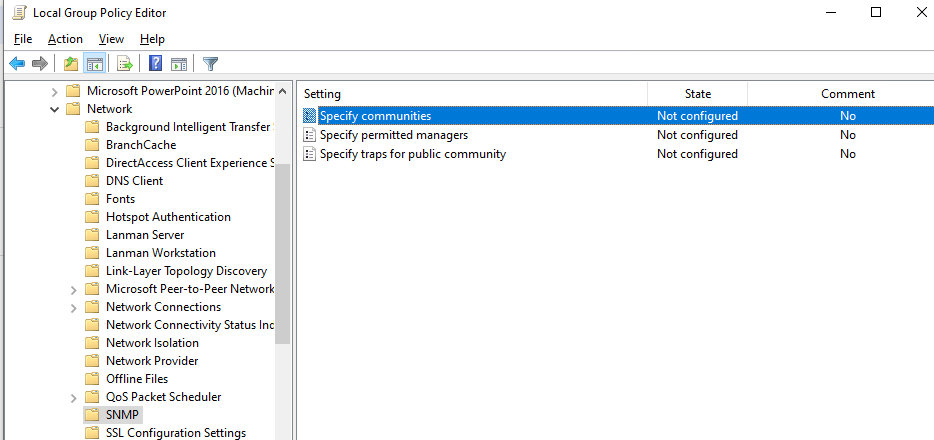Select Background Intelligent Transfer tree item
The height and width of the screenshot is (440, 934).
click(189, 127)
